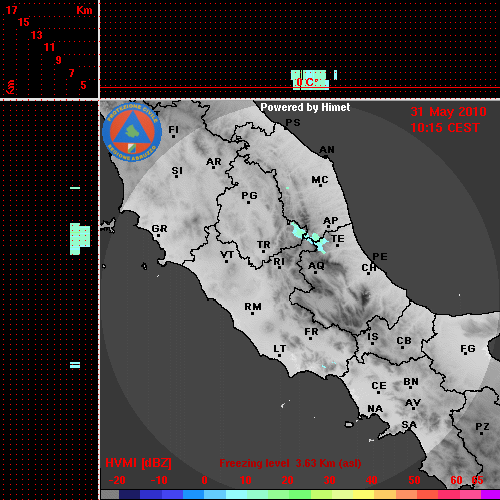Click the Powered by Himet text
Screen dimensions: 500x500
tap(305, 107)
